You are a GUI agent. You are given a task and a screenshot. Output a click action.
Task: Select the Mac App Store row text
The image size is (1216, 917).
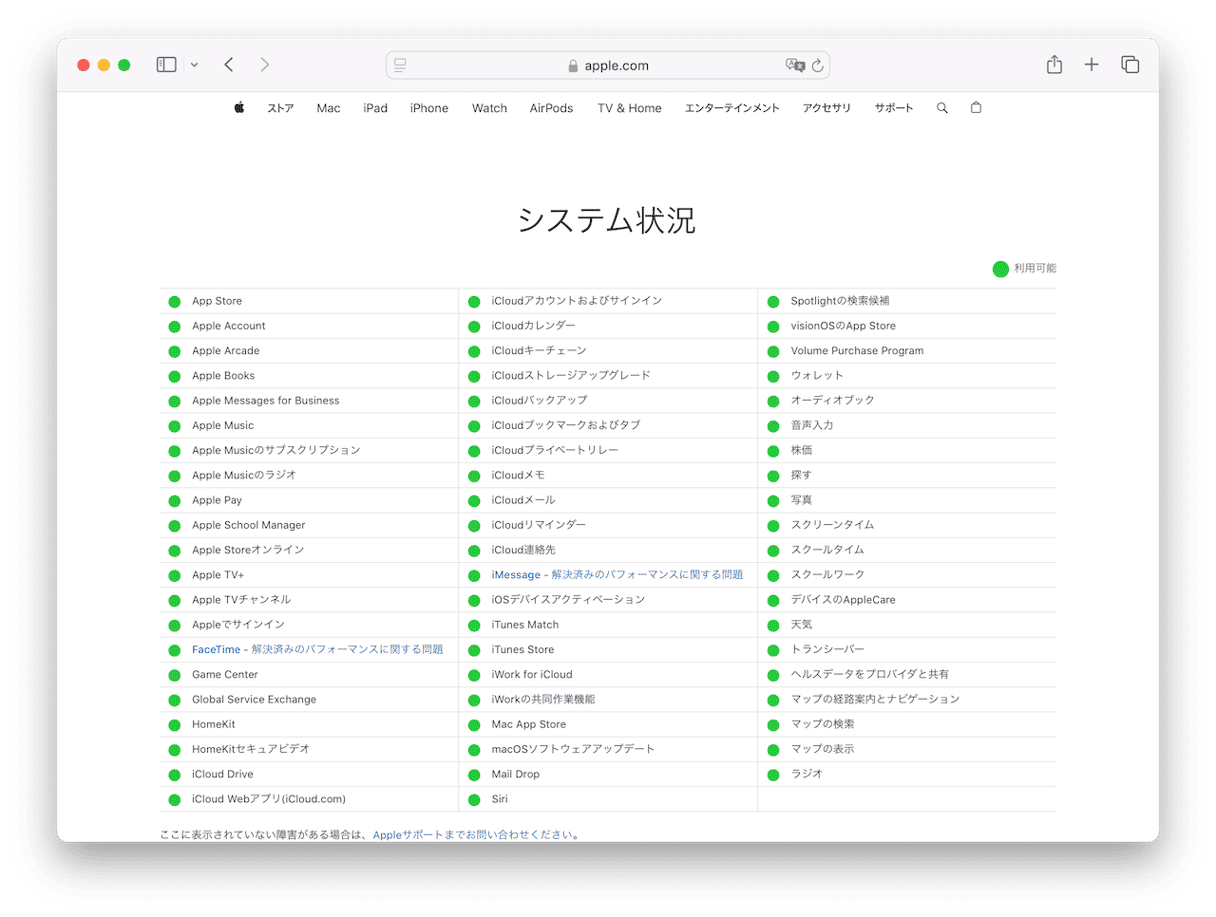point(529,725)
